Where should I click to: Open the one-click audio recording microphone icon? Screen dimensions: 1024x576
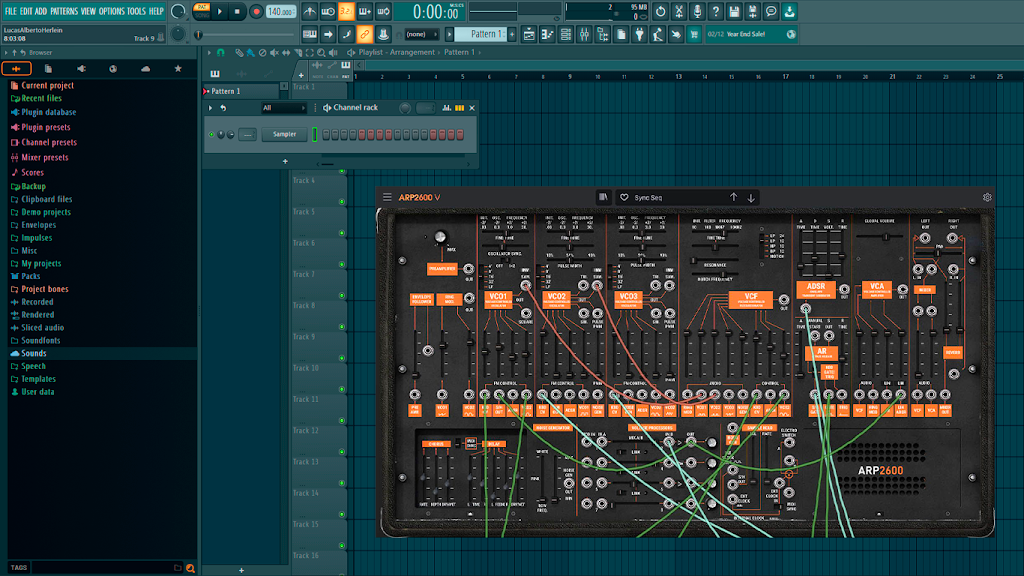(697, 11)
